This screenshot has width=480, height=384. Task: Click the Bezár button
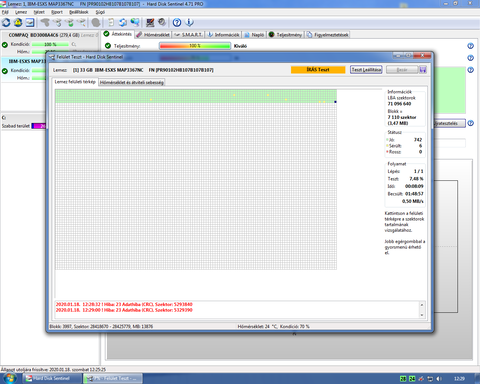click(402, 70)
